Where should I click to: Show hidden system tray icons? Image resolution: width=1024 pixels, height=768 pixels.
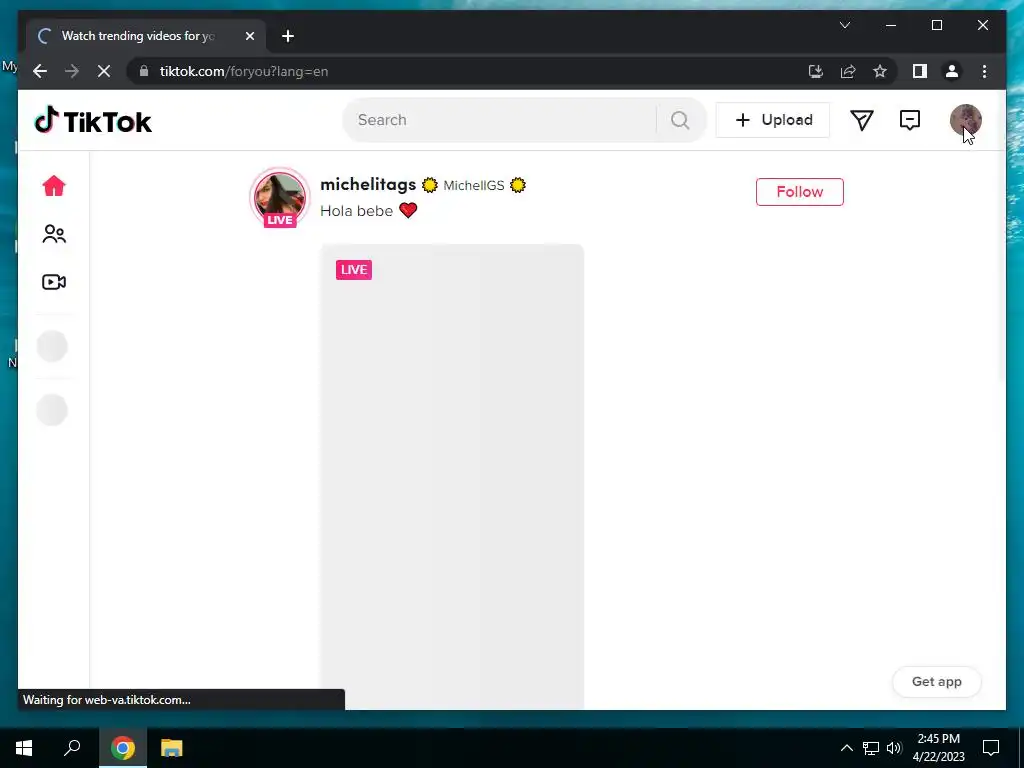click(846, 748)
